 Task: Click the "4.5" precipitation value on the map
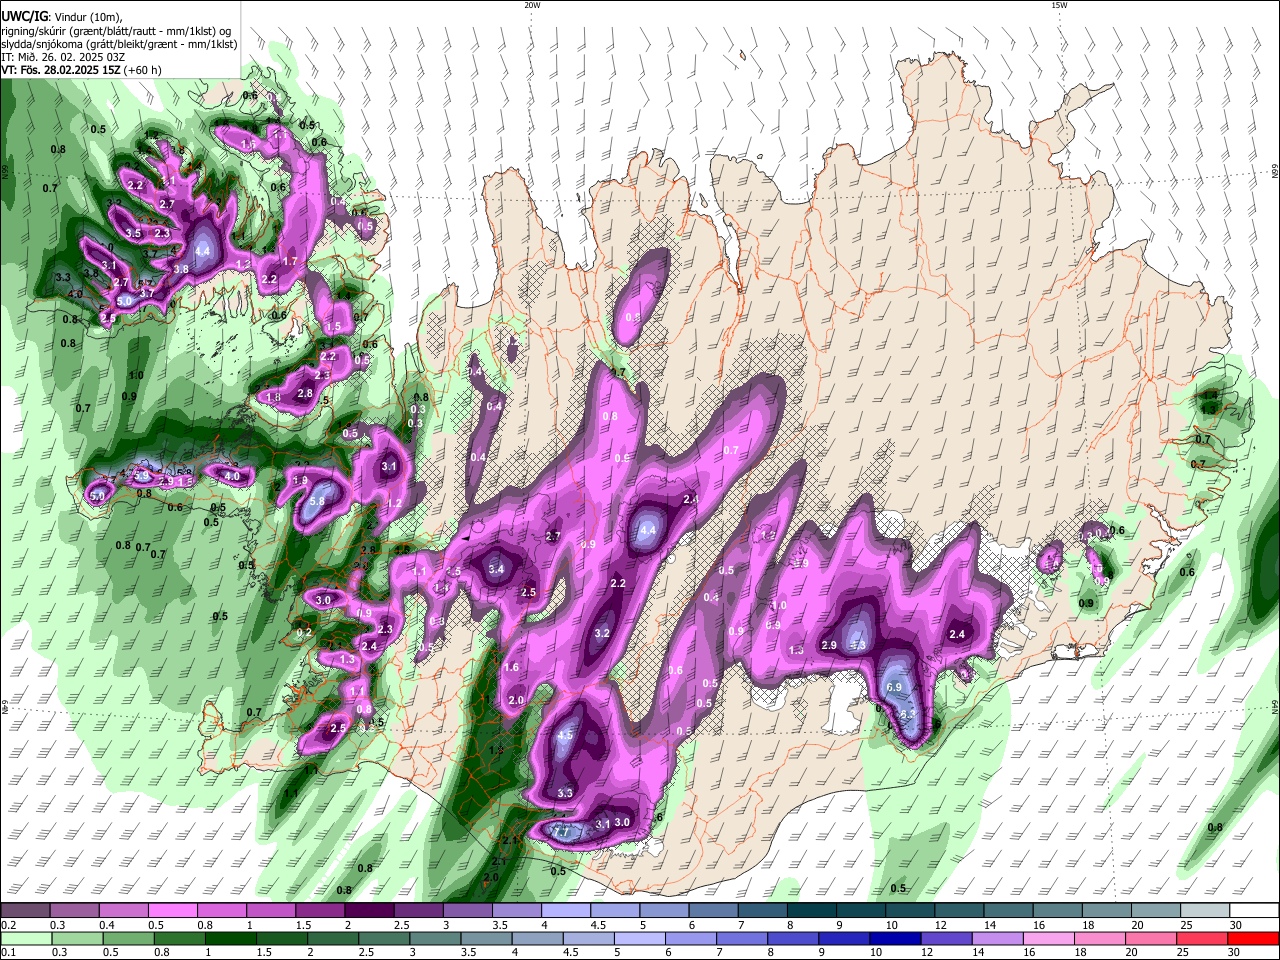pos(565,735)
